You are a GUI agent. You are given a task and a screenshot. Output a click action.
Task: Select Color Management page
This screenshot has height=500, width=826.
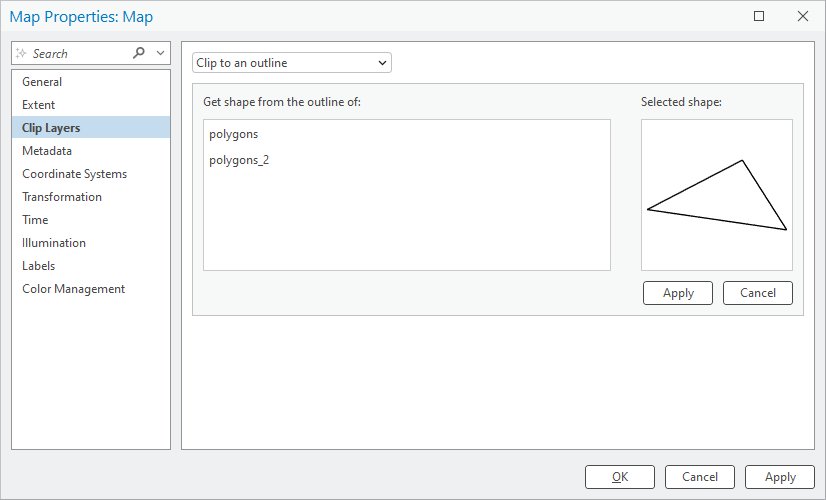point(73,289)
